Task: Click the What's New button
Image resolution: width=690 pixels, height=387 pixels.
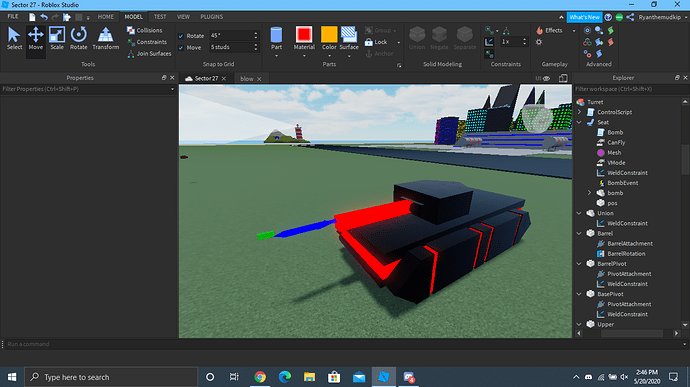Action: pyautogui.click(x=584, y=17)
